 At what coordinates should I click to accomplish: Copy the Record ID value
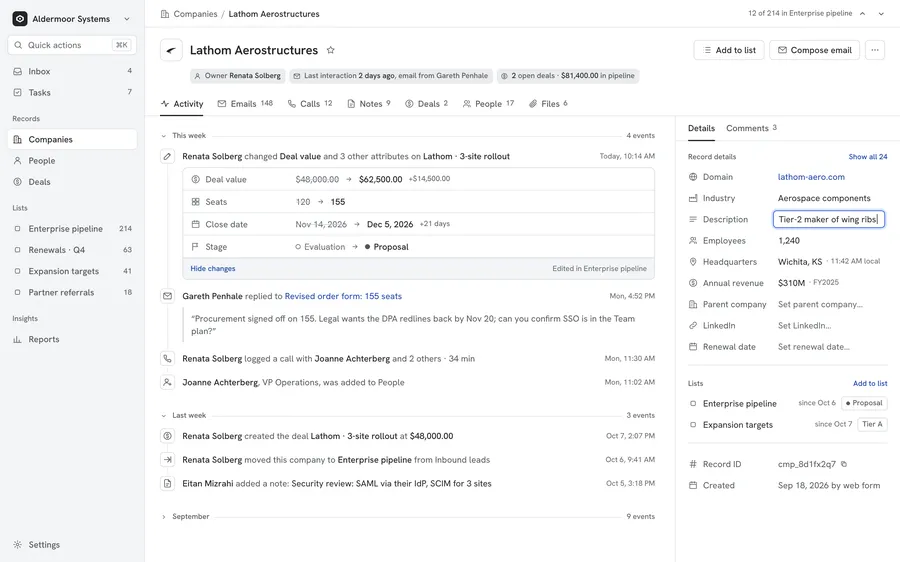pyautogui.click(x=844, y=464)
